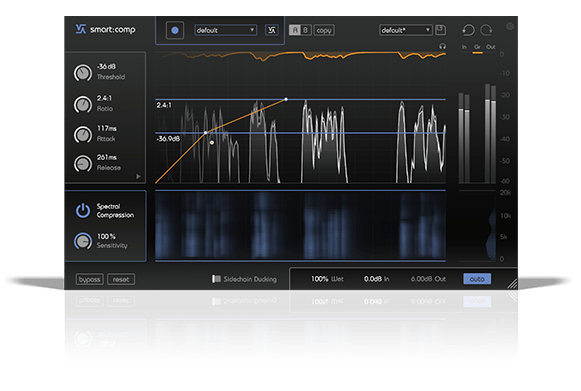
Task: Toggle the auto output gain button
Action: [477, 279]
